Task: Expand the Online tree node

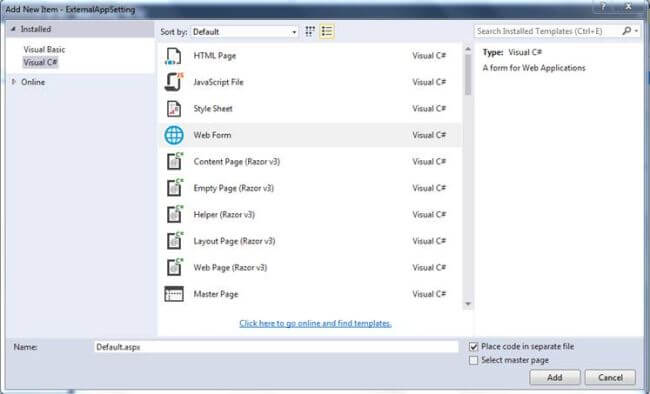Action: click(14, 82)
